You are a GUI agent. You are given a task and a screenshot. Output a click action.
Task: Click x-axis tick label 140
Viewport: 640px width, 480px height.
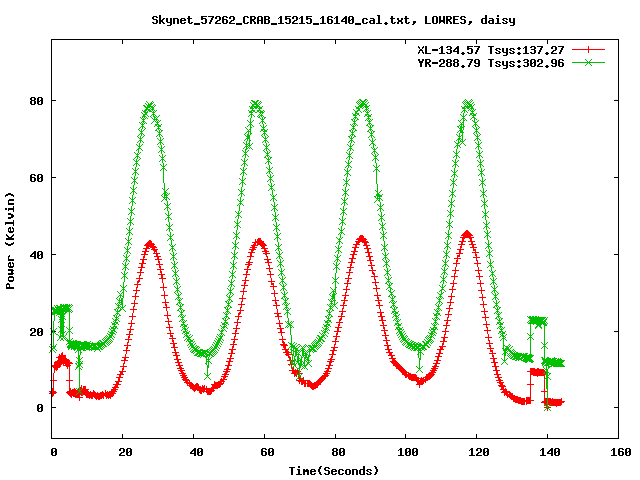550,452
